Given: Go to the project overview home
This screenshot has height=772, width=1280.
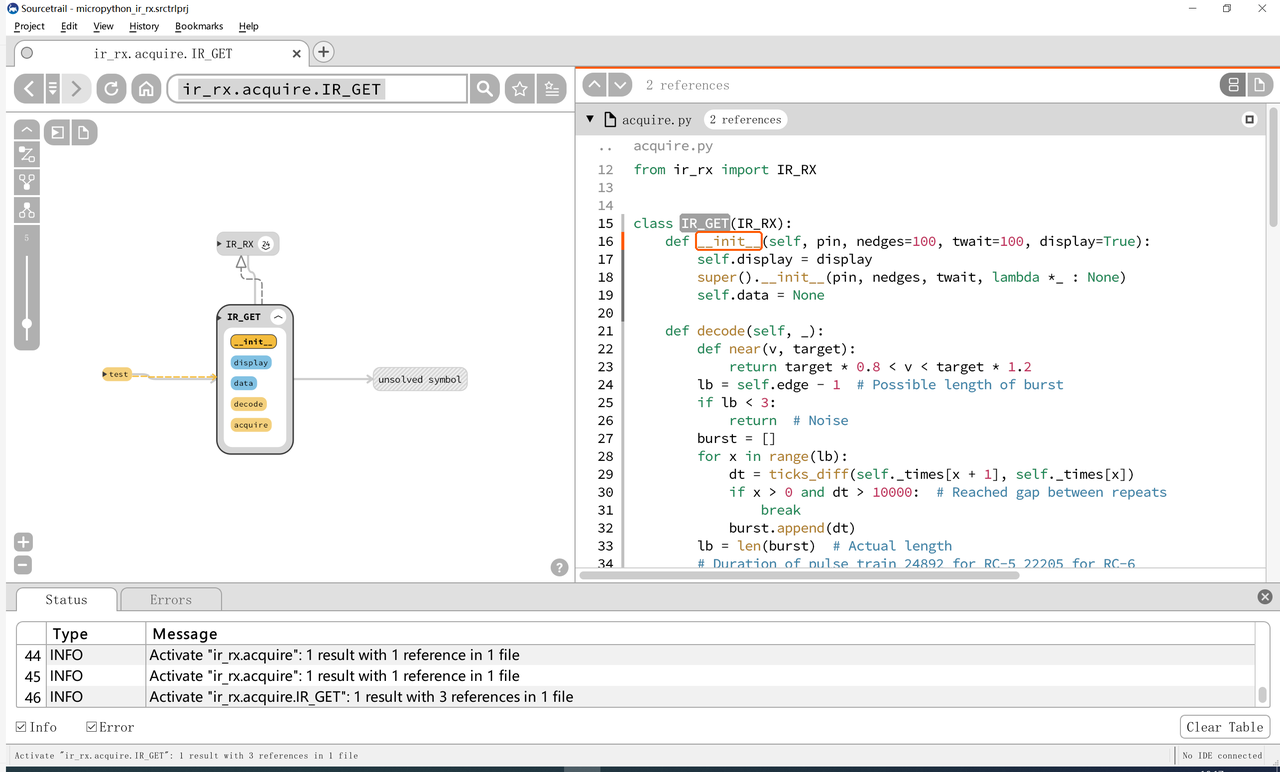Looking at the screenshot, I should point(146,89).
